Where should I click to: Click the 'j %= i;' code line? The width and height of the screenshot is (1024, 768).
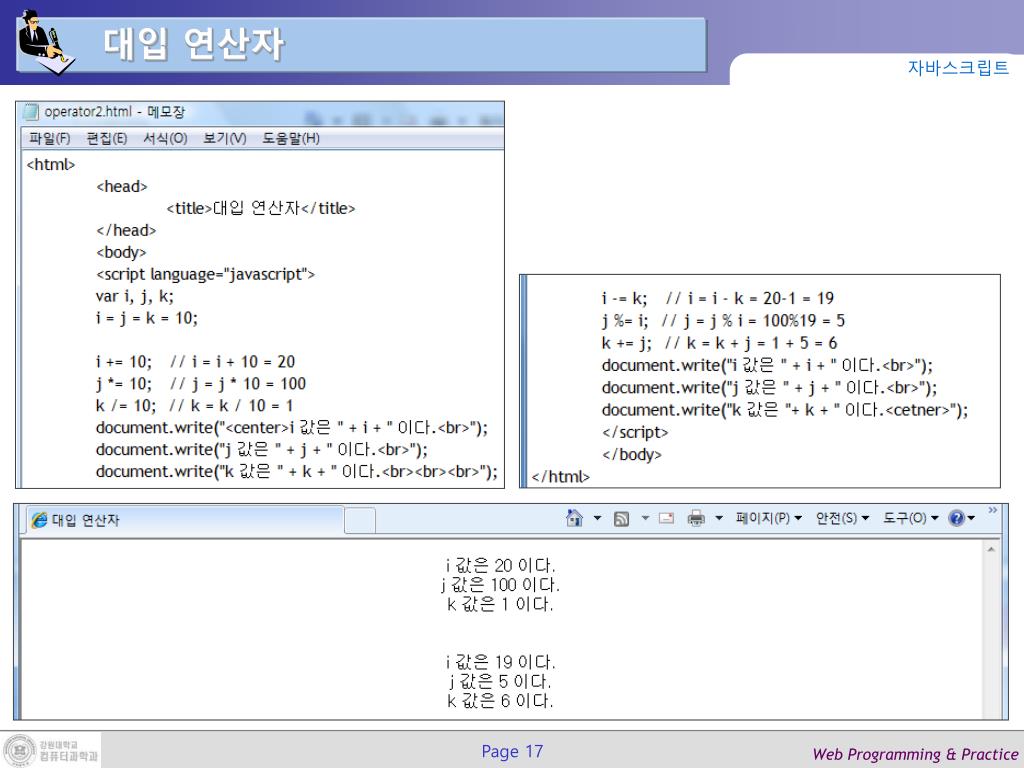coord(723,321)
